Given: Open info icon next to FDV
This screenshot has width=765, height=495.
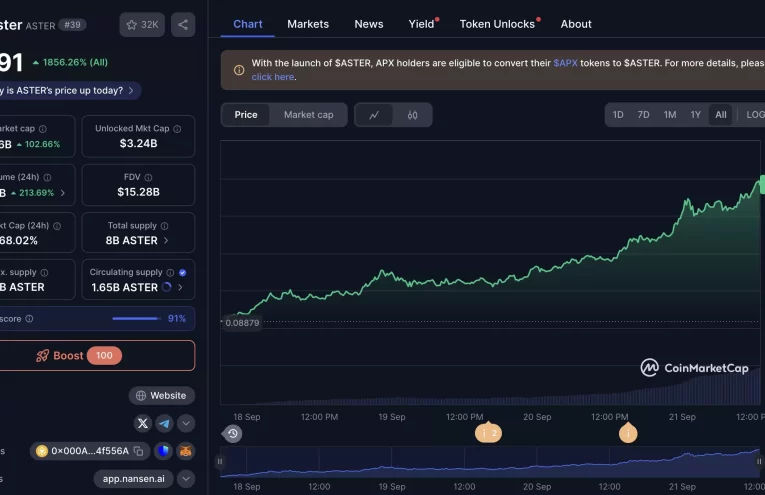Looking at the screenshot, I should (148, 178).
